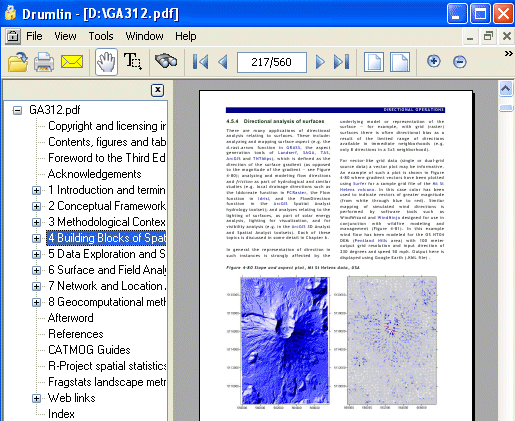
Task: Select 6 Surface and Field Analysis bookmark
Action: [107, 270]
